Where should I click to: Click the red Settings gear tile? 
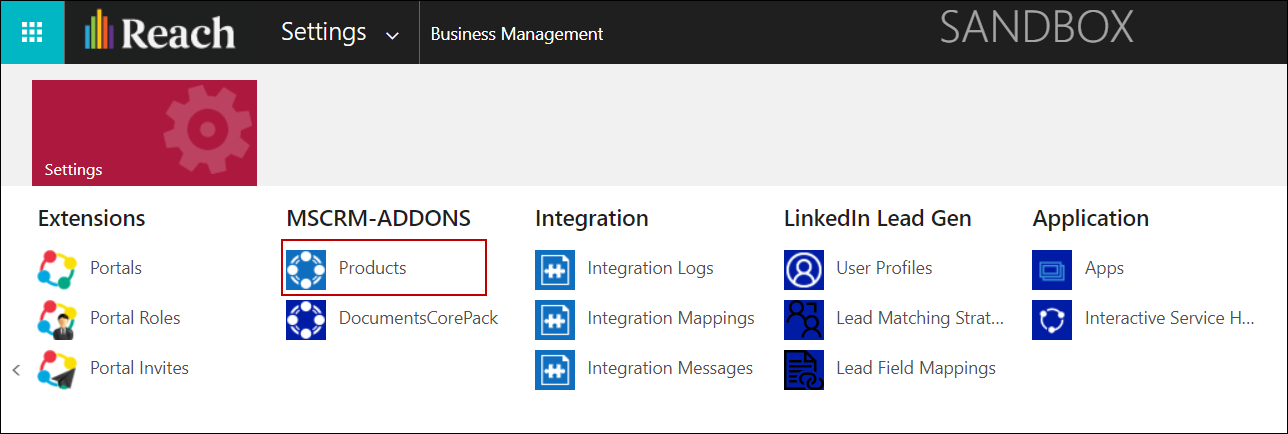point(144,133)
